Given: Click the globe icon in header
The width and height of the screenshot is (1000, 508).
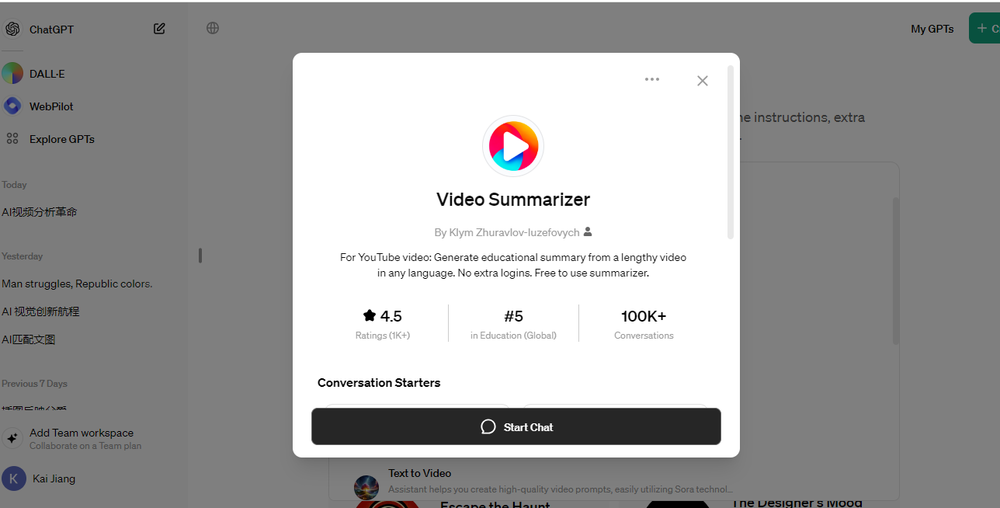Looking at the screenshot, I should click(x=212, y=28).
